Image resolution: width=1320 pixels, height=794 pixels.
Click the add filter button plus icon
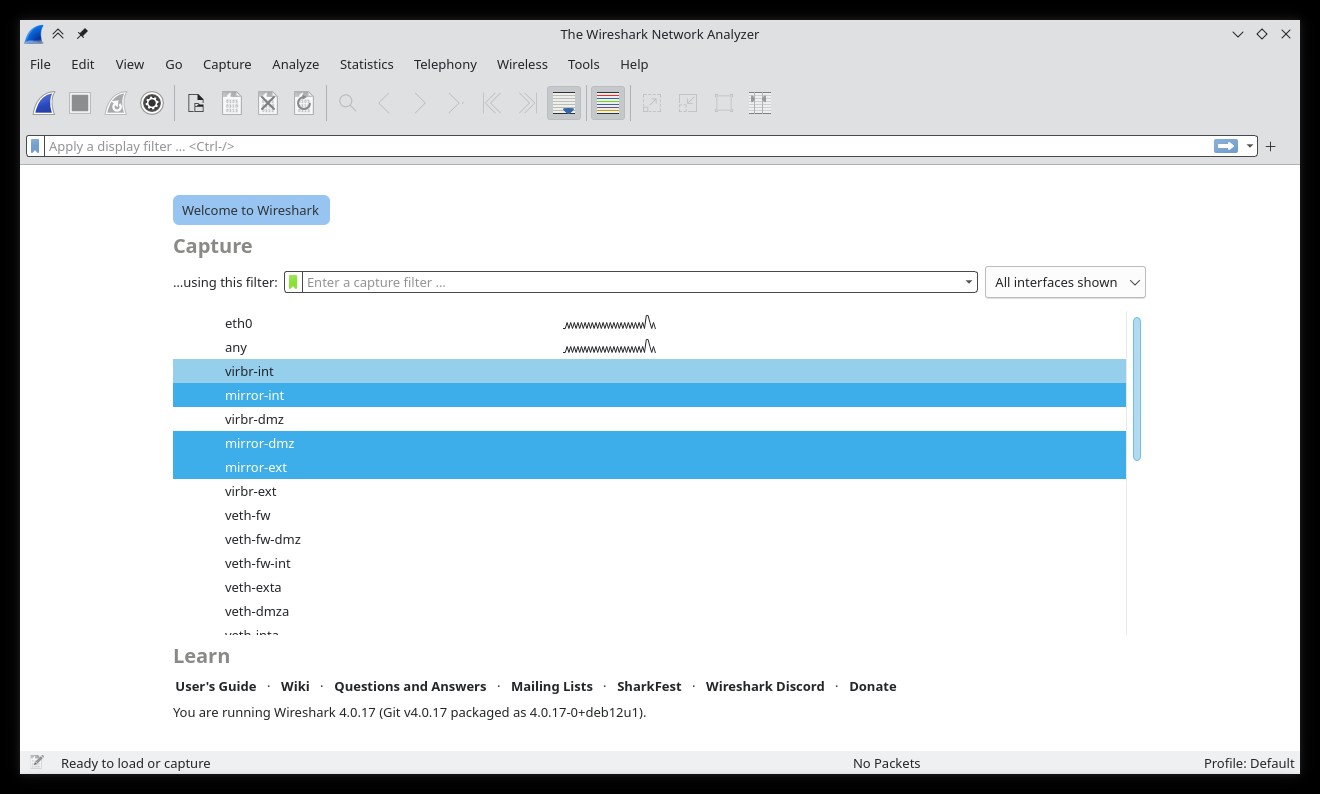click(x=1271, y=146)
